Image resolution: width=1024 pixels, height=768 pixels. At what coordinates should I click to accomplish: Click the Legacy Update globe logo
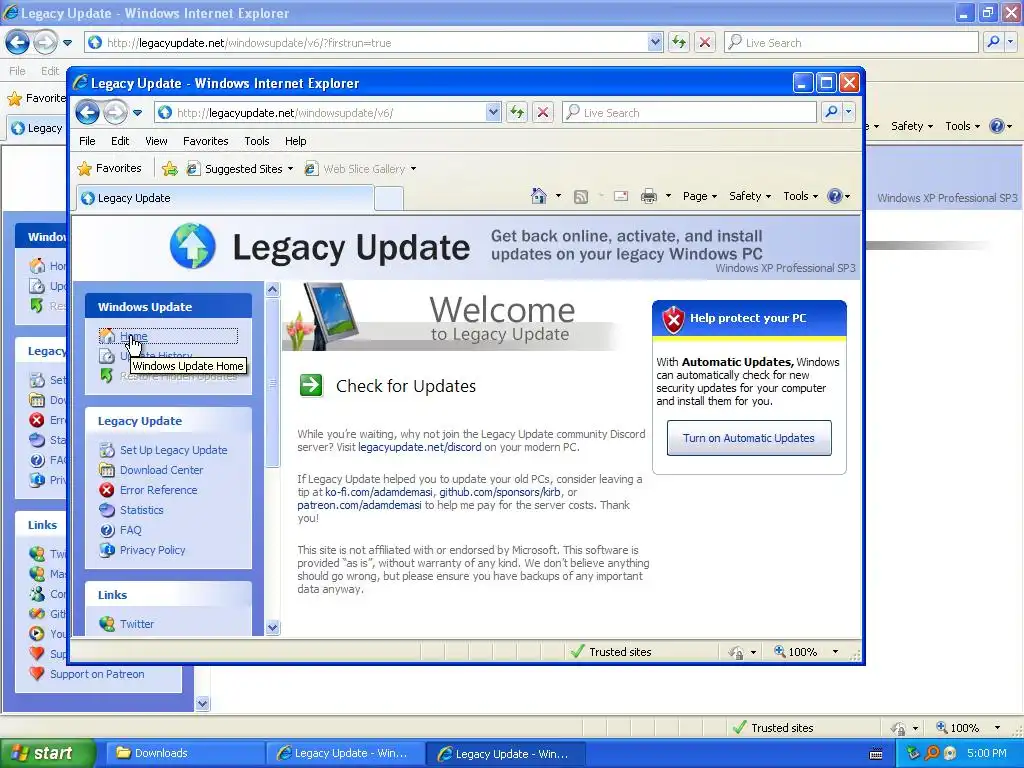[193, 246]
